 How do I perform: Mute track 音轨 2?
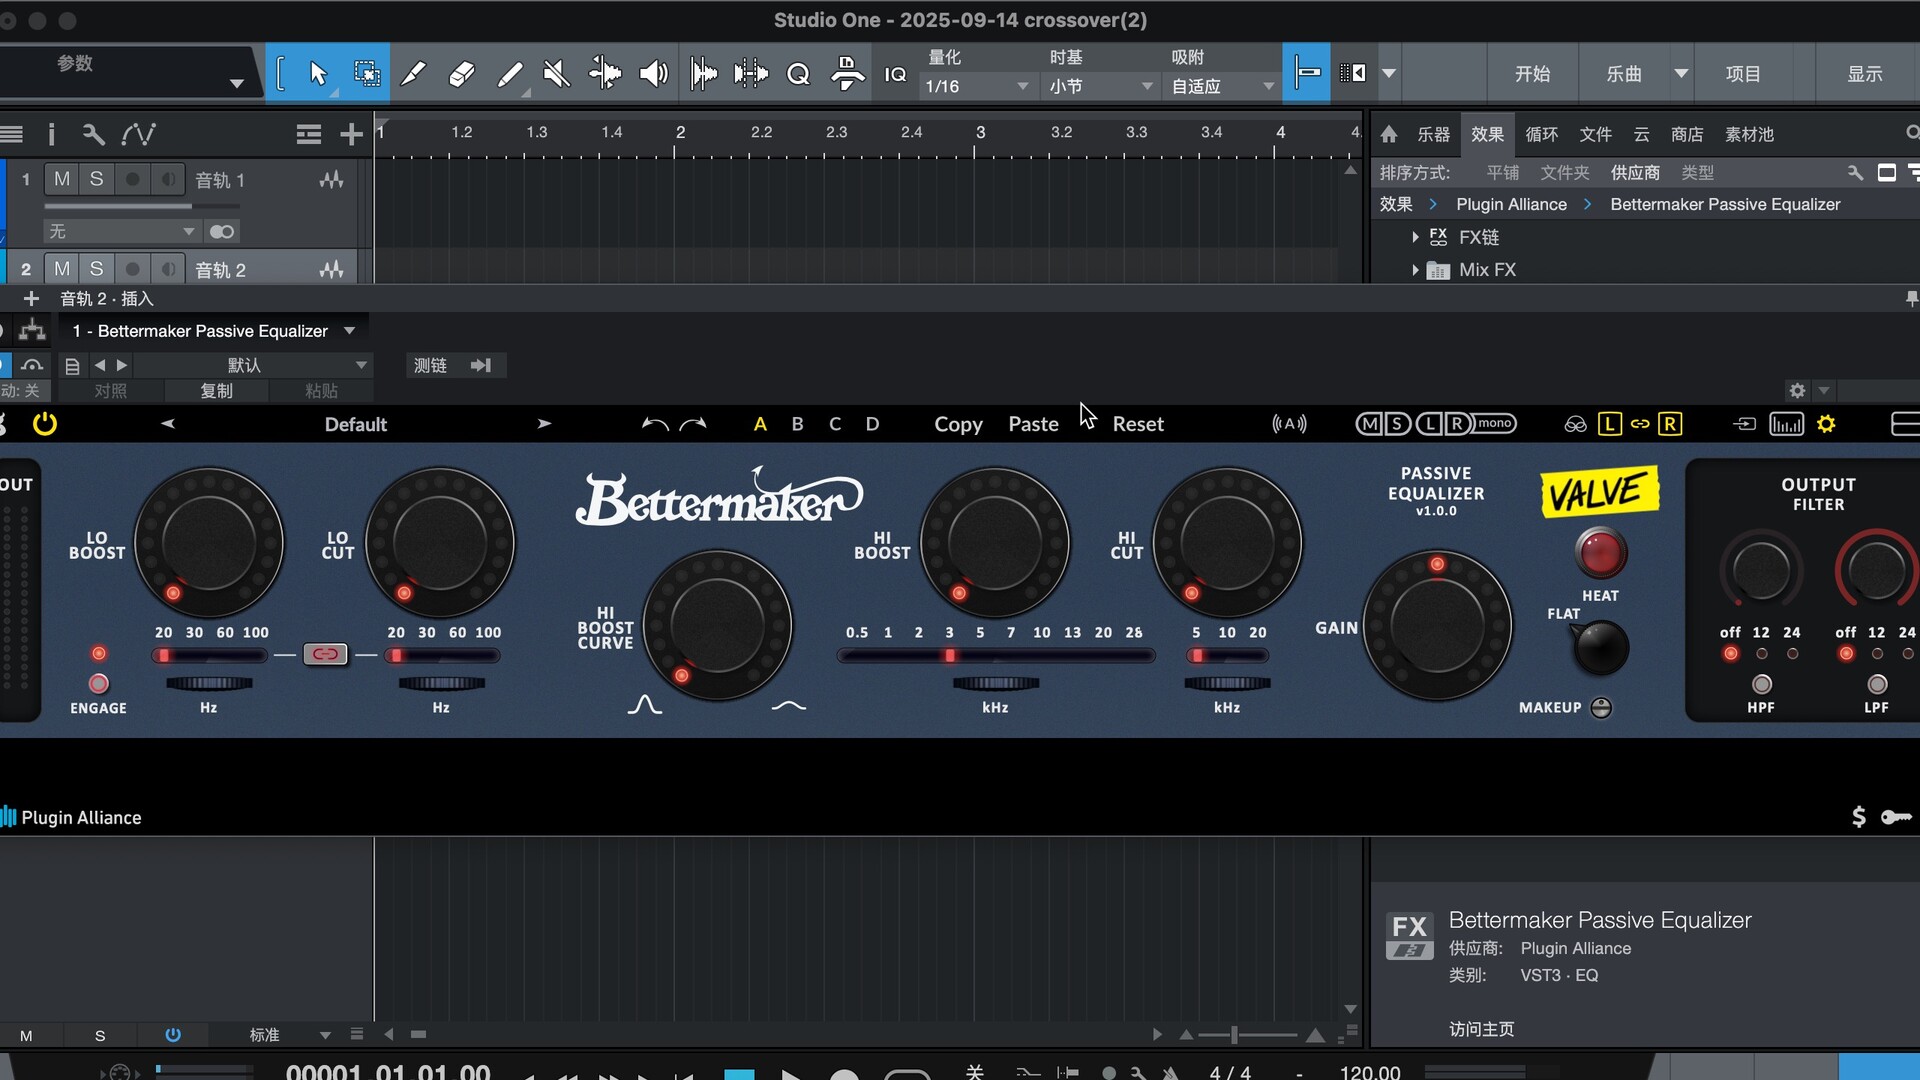pyautogui.click(x=62, y=269)
